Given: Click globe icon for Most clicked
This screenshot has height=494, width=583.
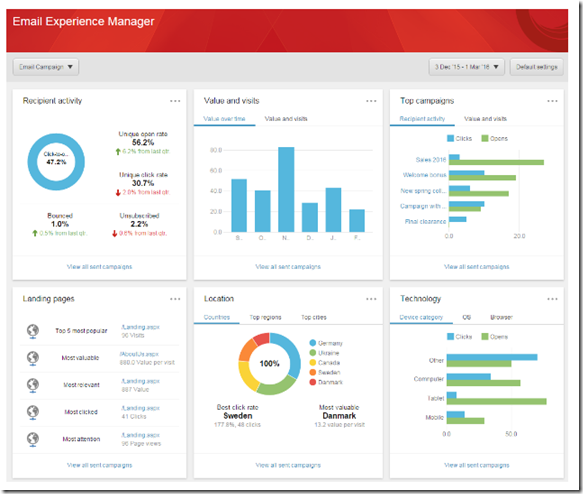Looking at the screenshot, I should coord(33,412).
